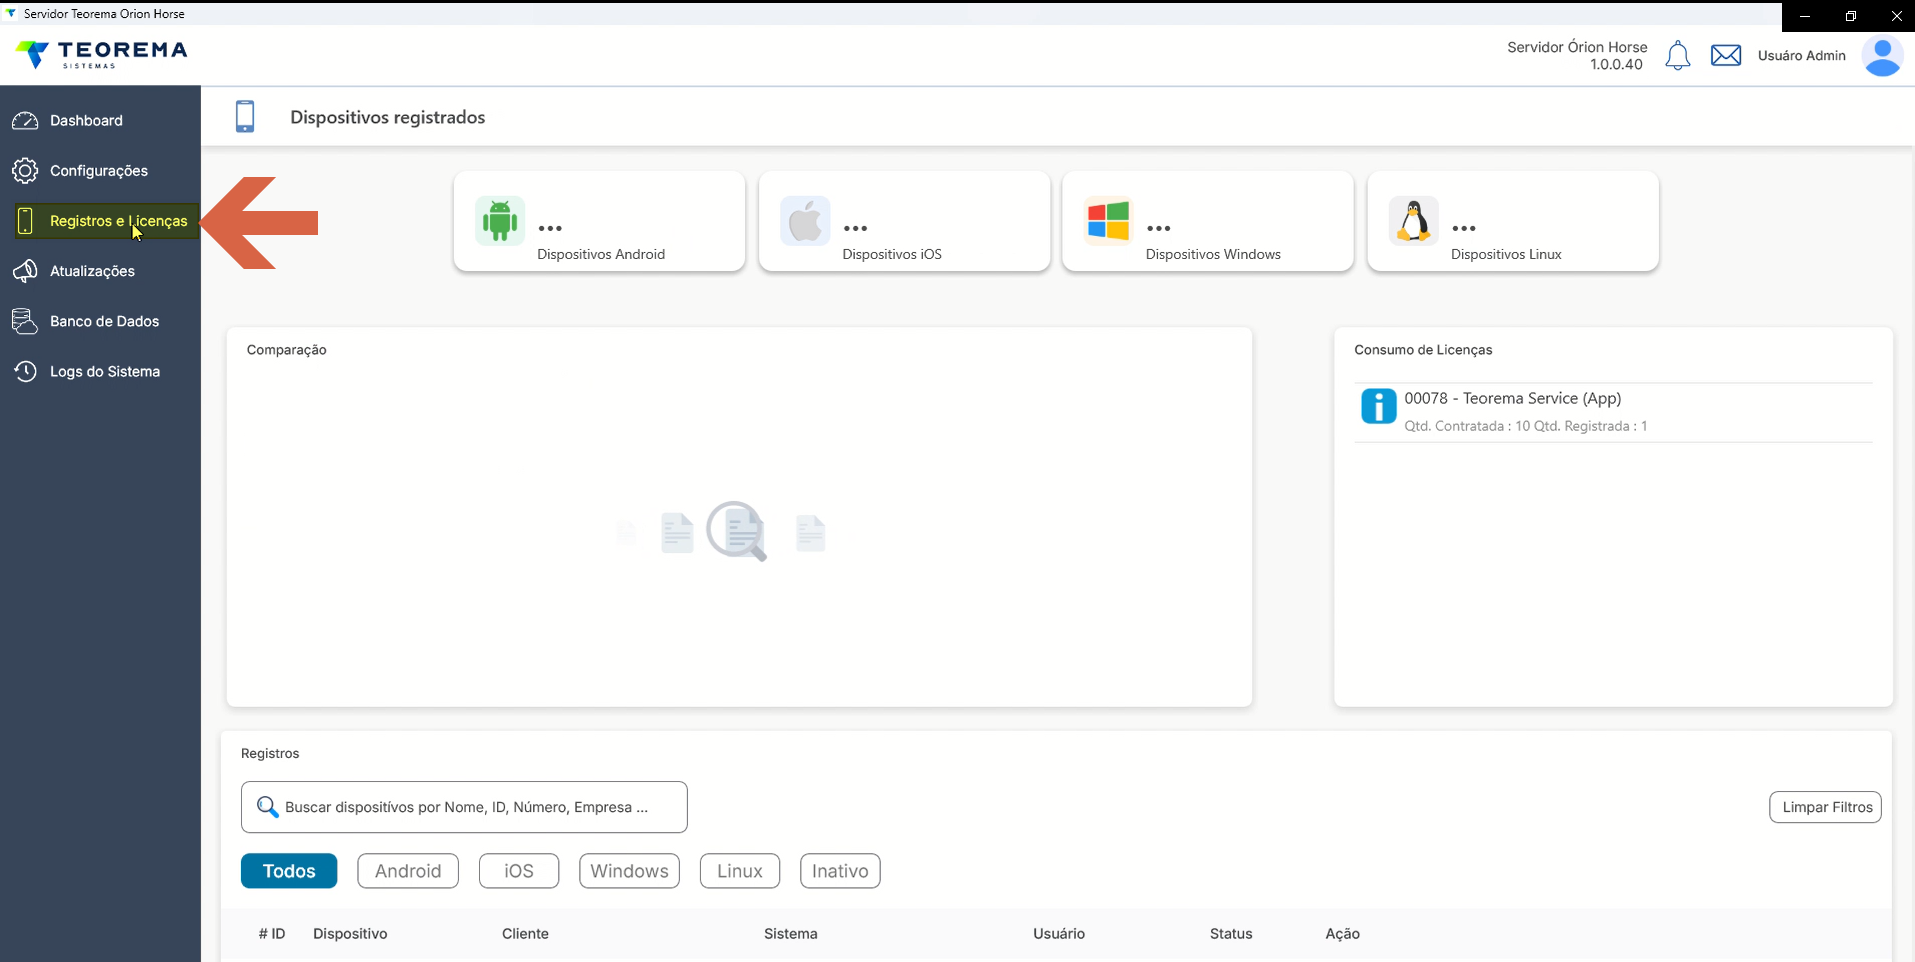Click the Usuário Admin avatar icon
The height and width of the screenshot is (962, 1915).
pyautogui.click(x=1882, y=56)
